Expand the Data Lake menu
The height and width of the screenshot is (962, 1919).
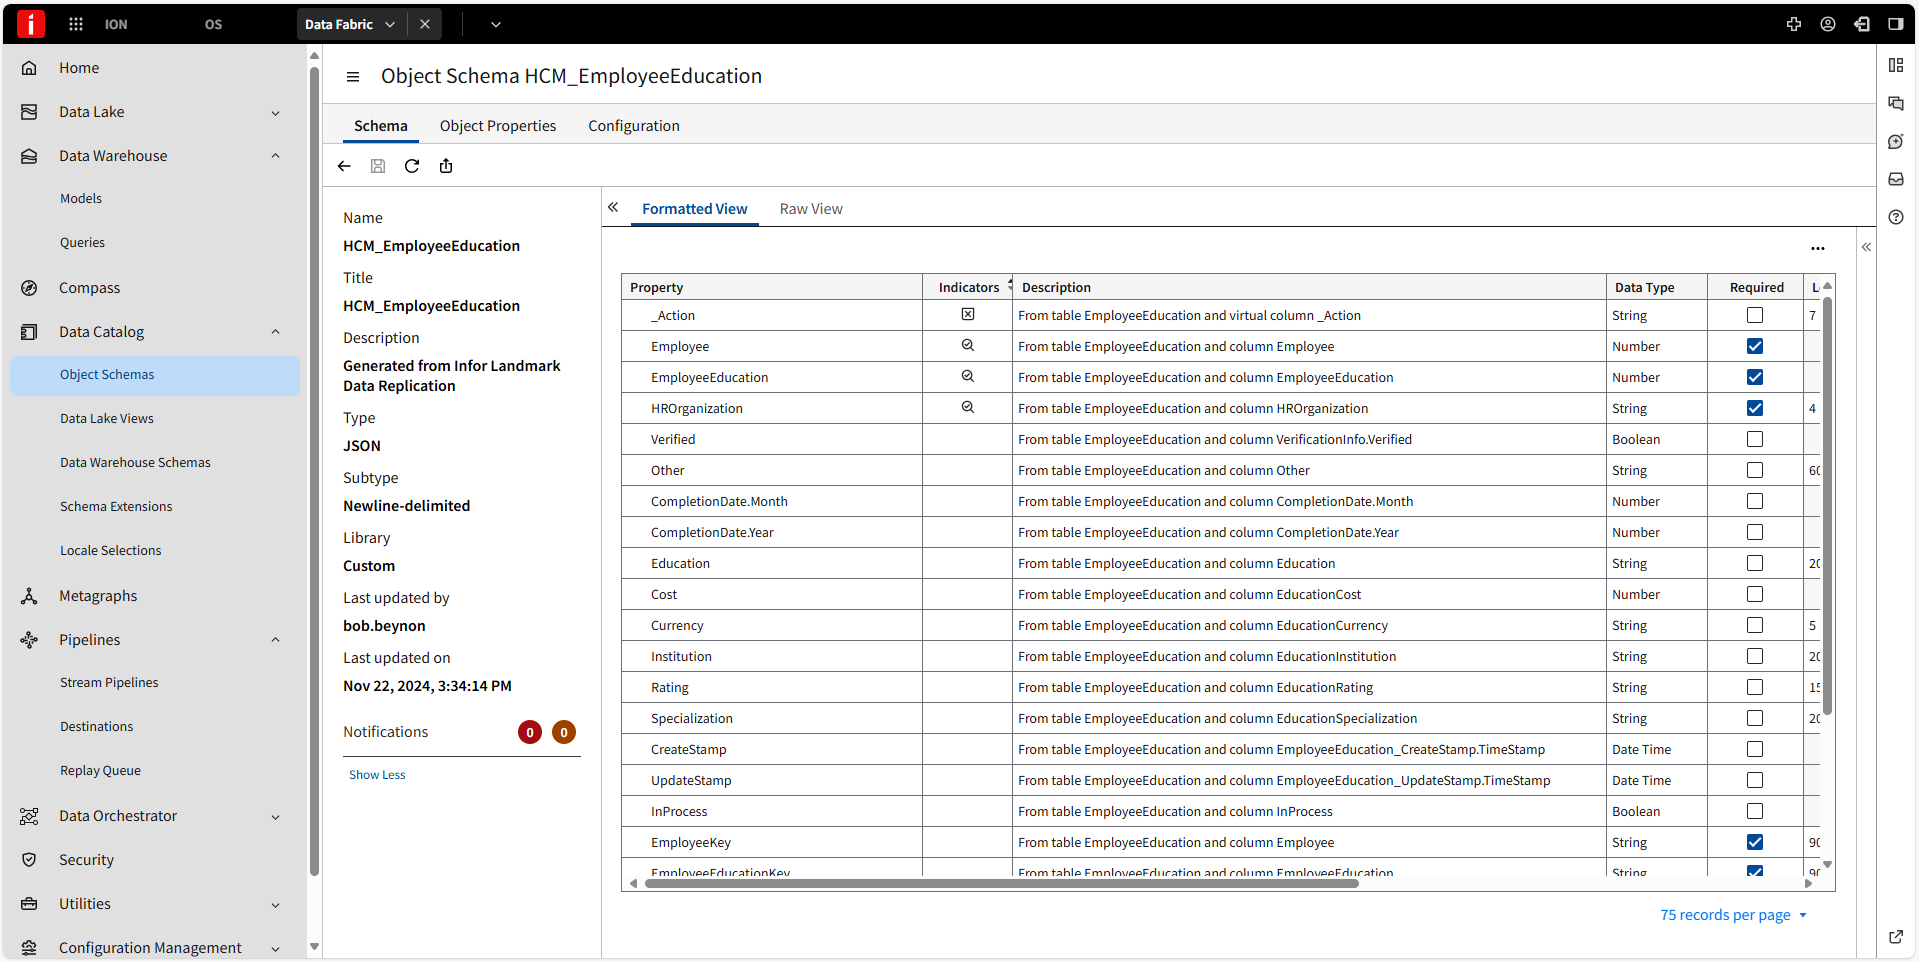275,113
